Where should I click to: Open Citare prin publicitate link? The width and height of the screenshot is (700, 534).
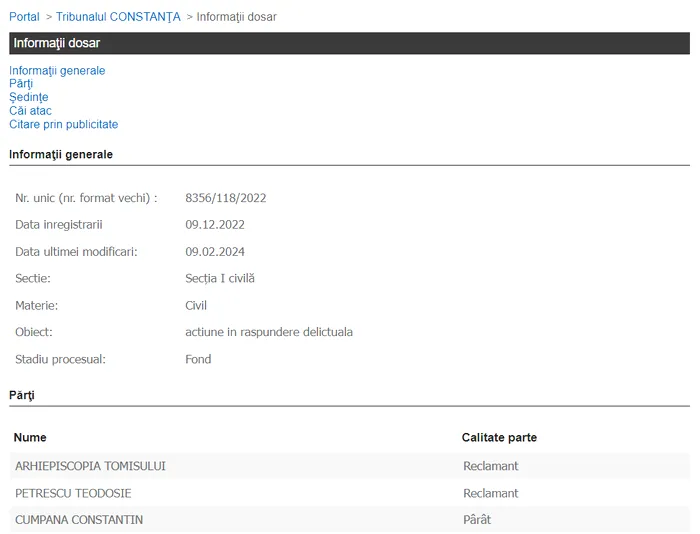(x=63, y=124)
